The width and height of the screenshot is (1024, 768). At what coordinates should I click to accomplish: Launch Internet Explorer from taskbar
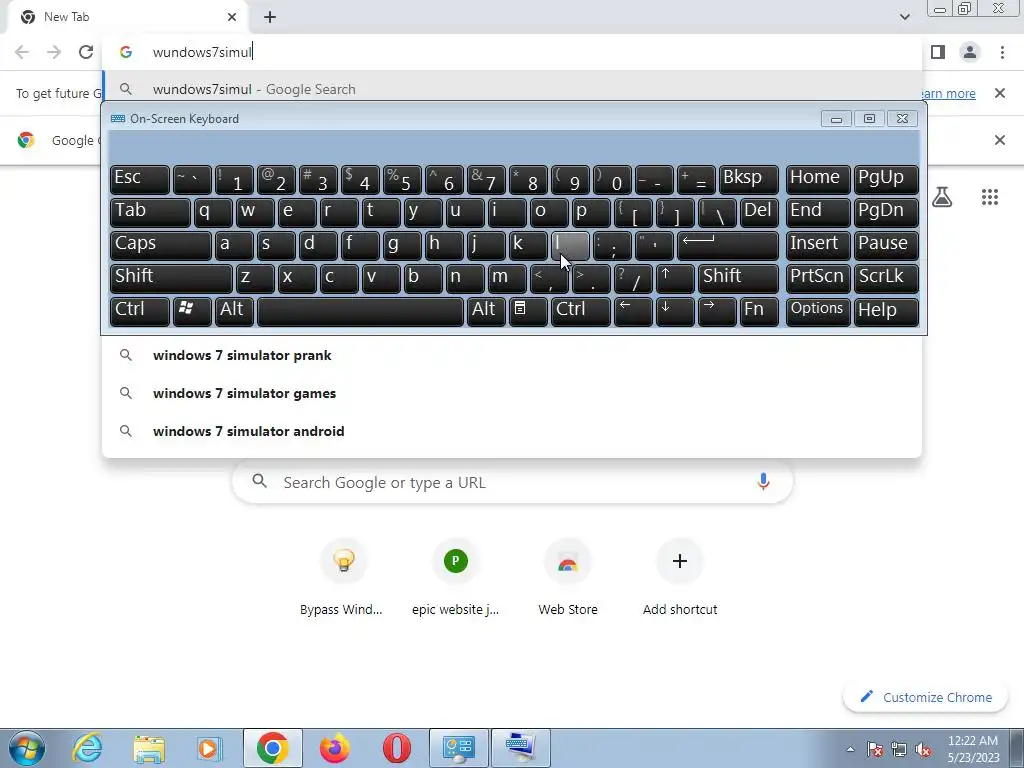click(87, 748)
